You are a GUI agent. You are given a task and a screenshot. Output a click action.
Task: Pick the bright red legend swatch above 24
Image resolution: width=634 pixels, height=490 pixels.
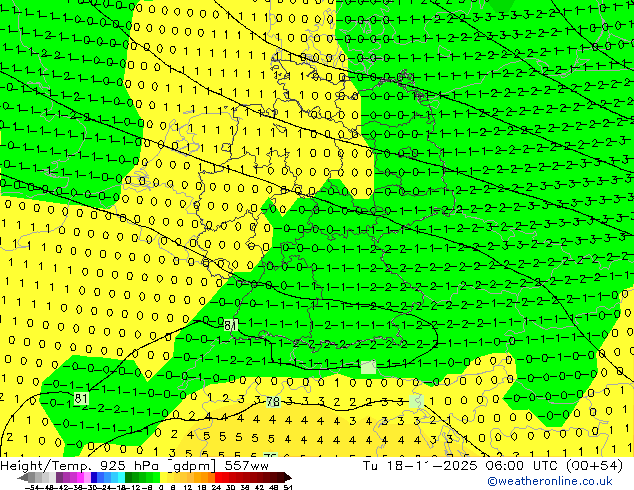[x=218, y=477]
